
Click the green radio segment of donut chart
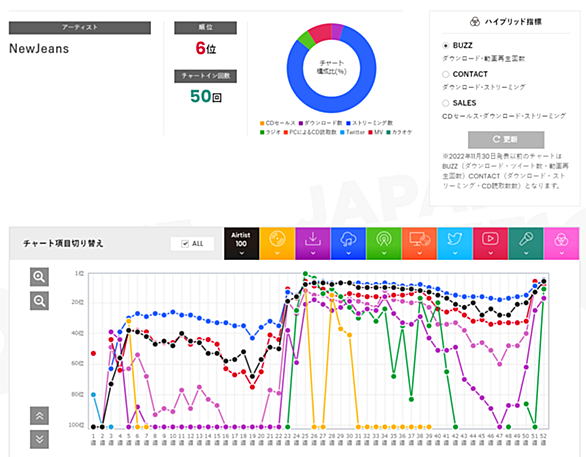[x=306, y=41]
